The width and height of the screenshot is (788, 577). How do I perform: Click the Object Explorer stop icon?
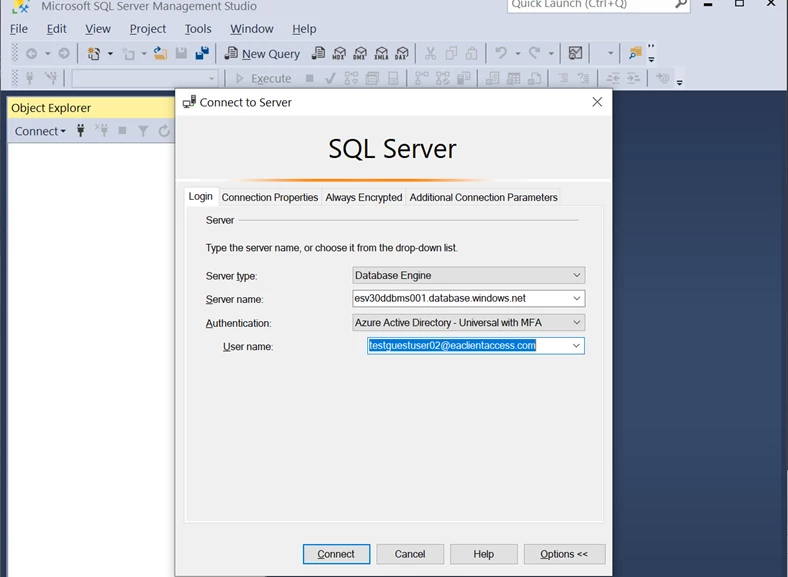click(x=122, y=131)
